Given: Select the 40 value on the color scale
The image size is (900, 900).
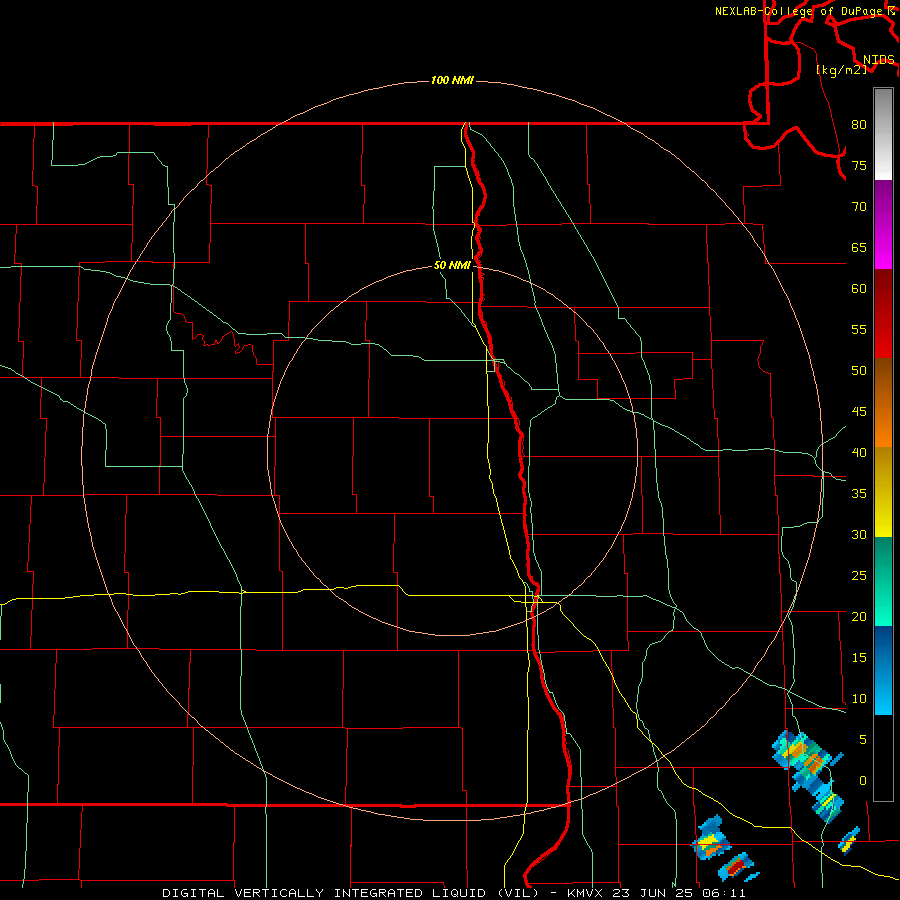Looking at the screenshot, I should point(859,453).
